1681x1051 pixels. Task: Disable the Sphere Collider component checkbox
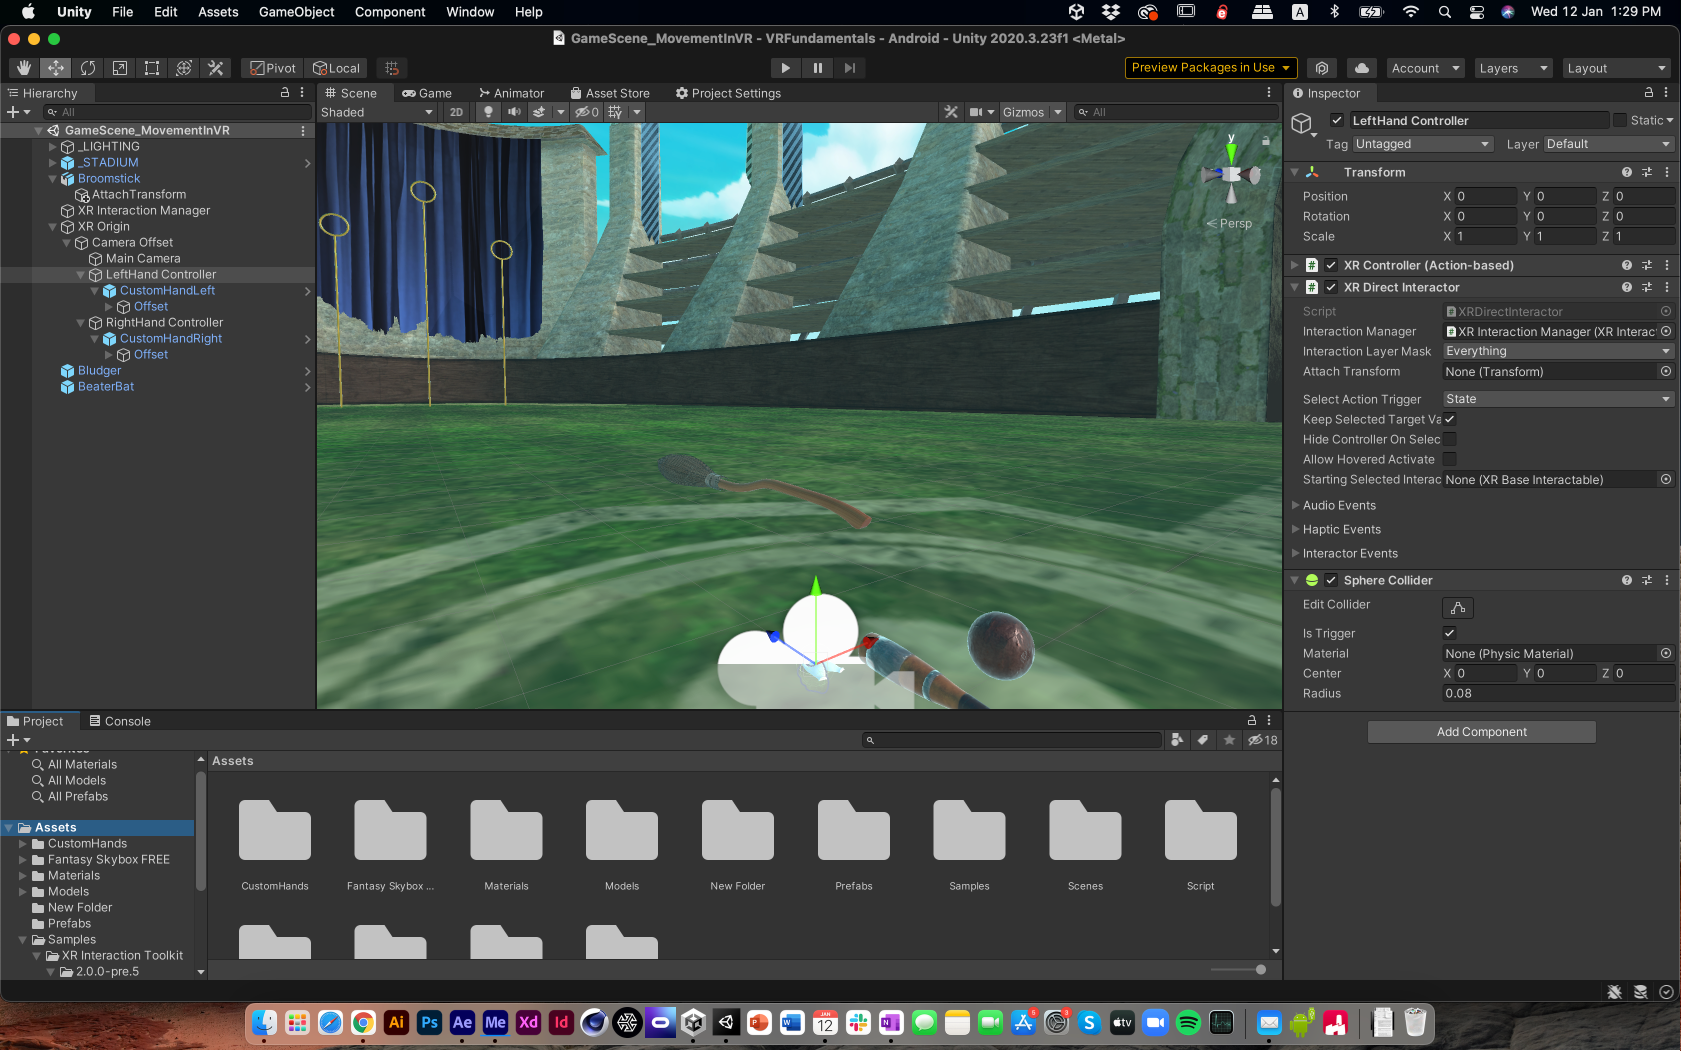(1331, 580)
